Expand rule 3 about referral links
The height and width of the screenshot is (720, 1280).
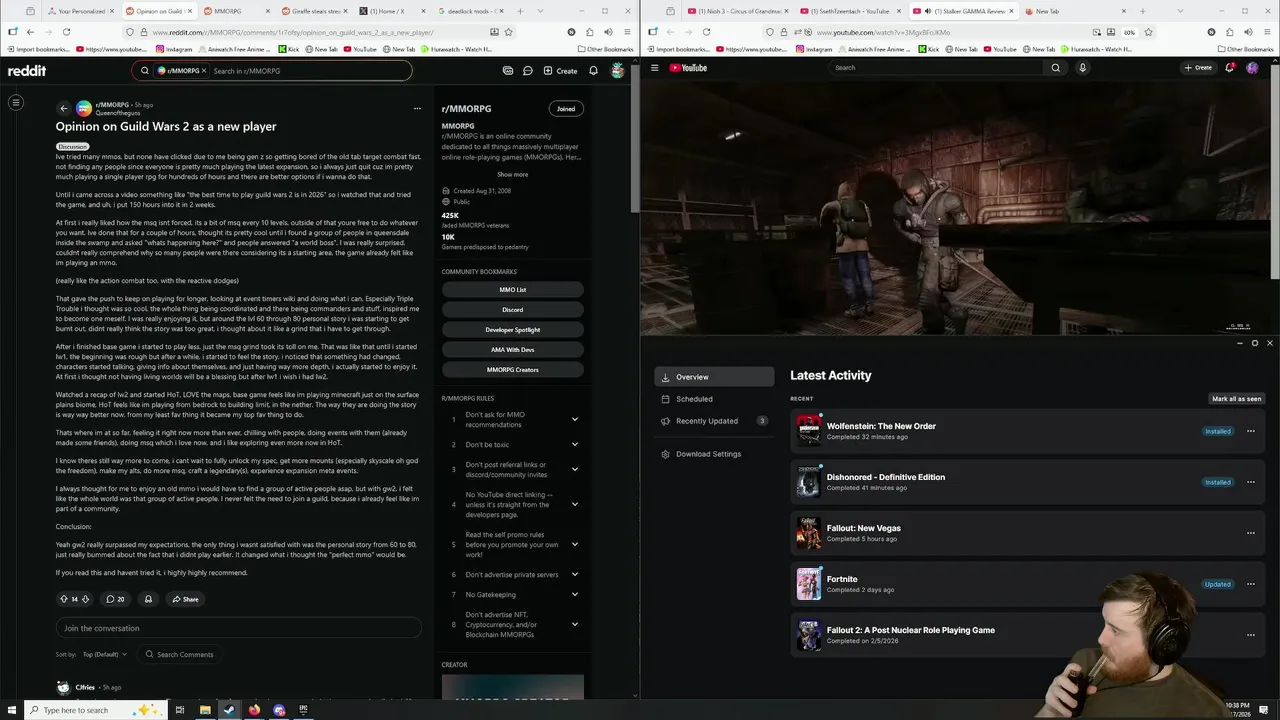coord(574,469)
